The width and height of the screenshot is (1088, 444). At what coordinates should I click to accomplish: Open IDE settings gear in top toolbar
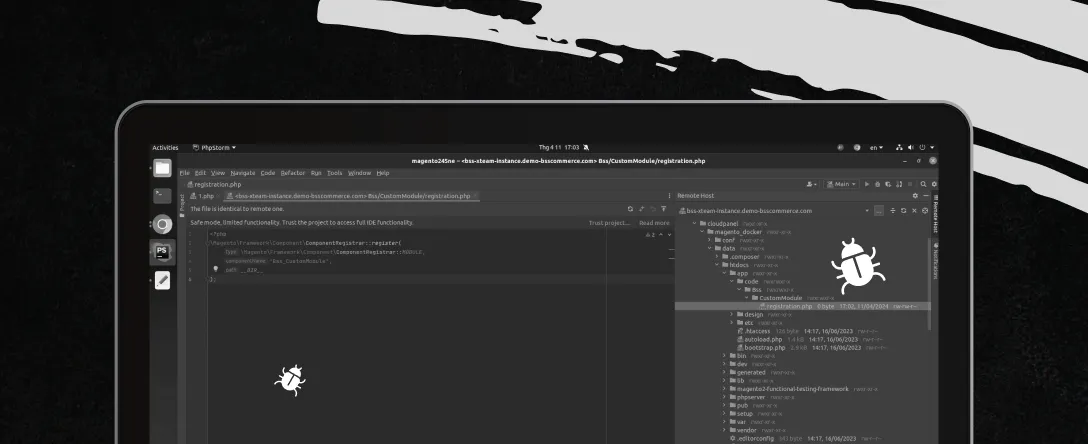(934, 185)
